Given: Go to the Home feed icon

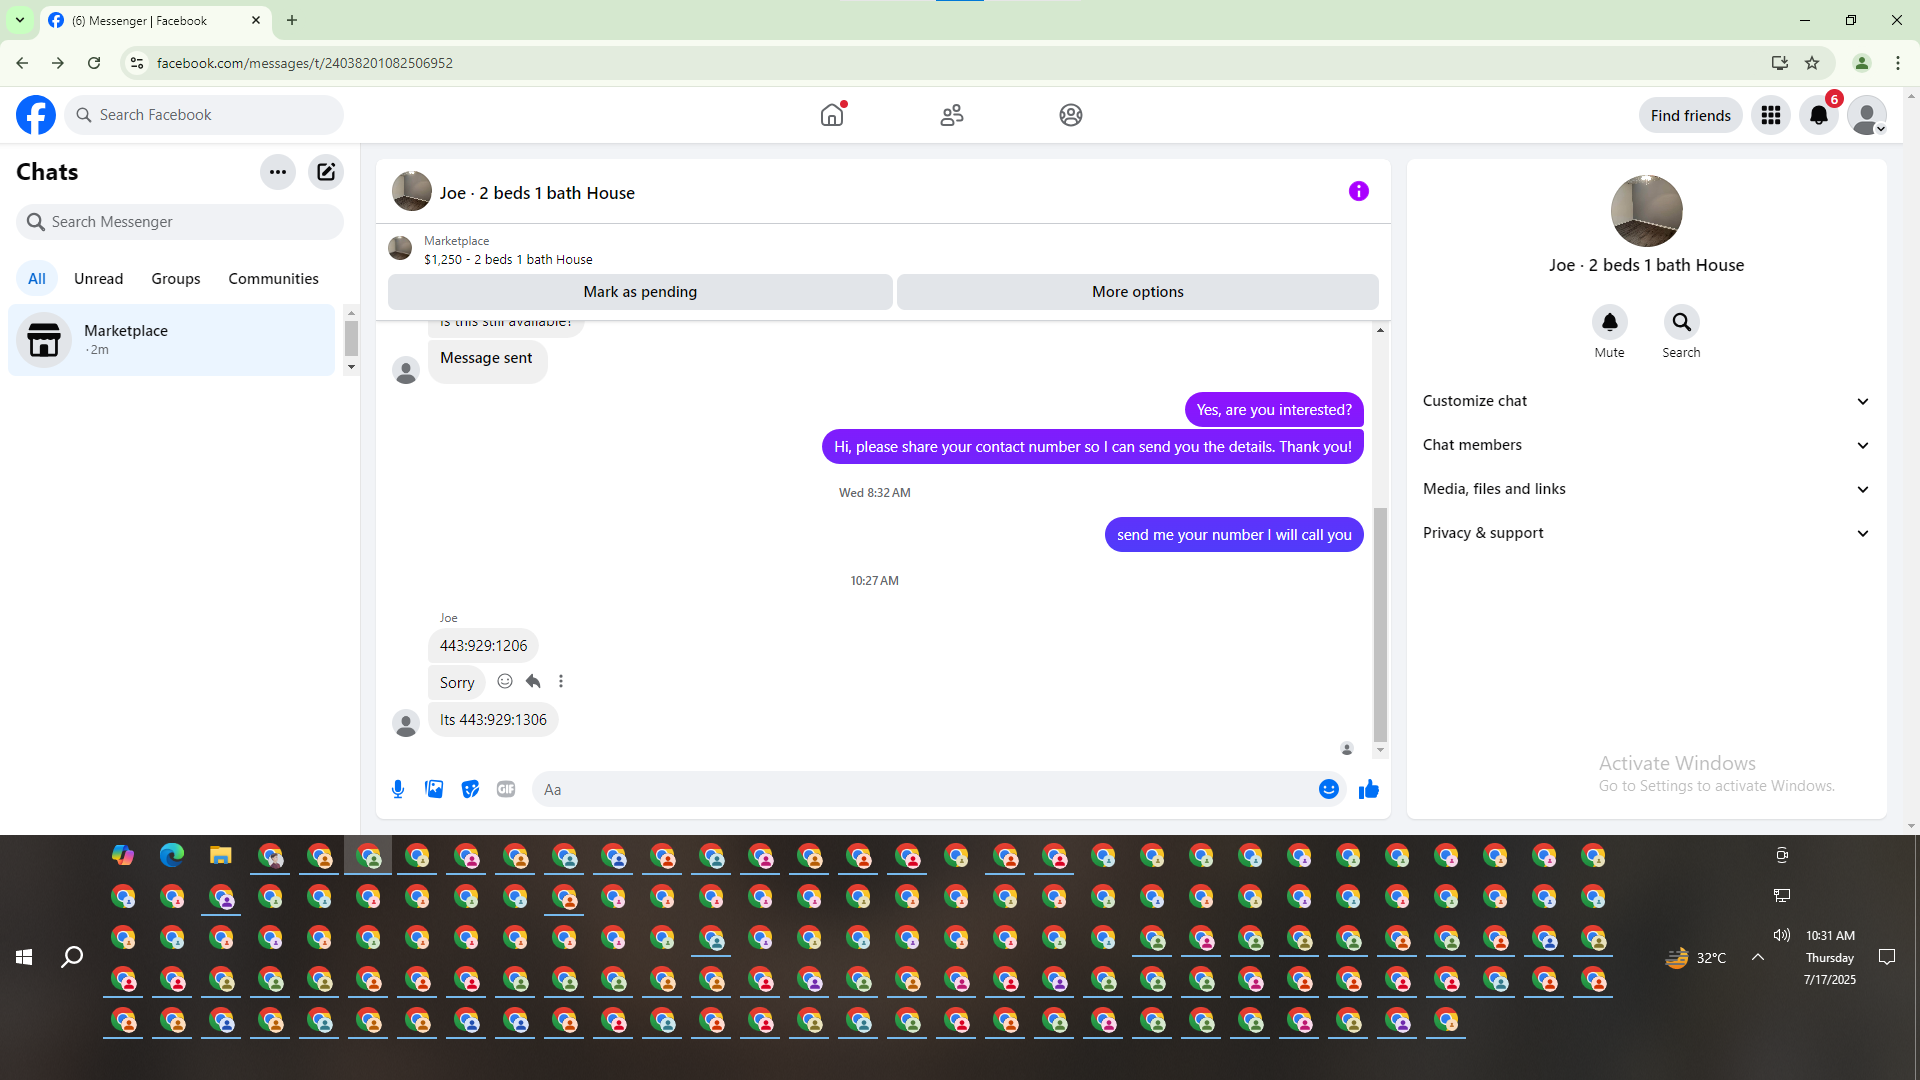Looking at the screenshot, I should click(x=832, y=115).
